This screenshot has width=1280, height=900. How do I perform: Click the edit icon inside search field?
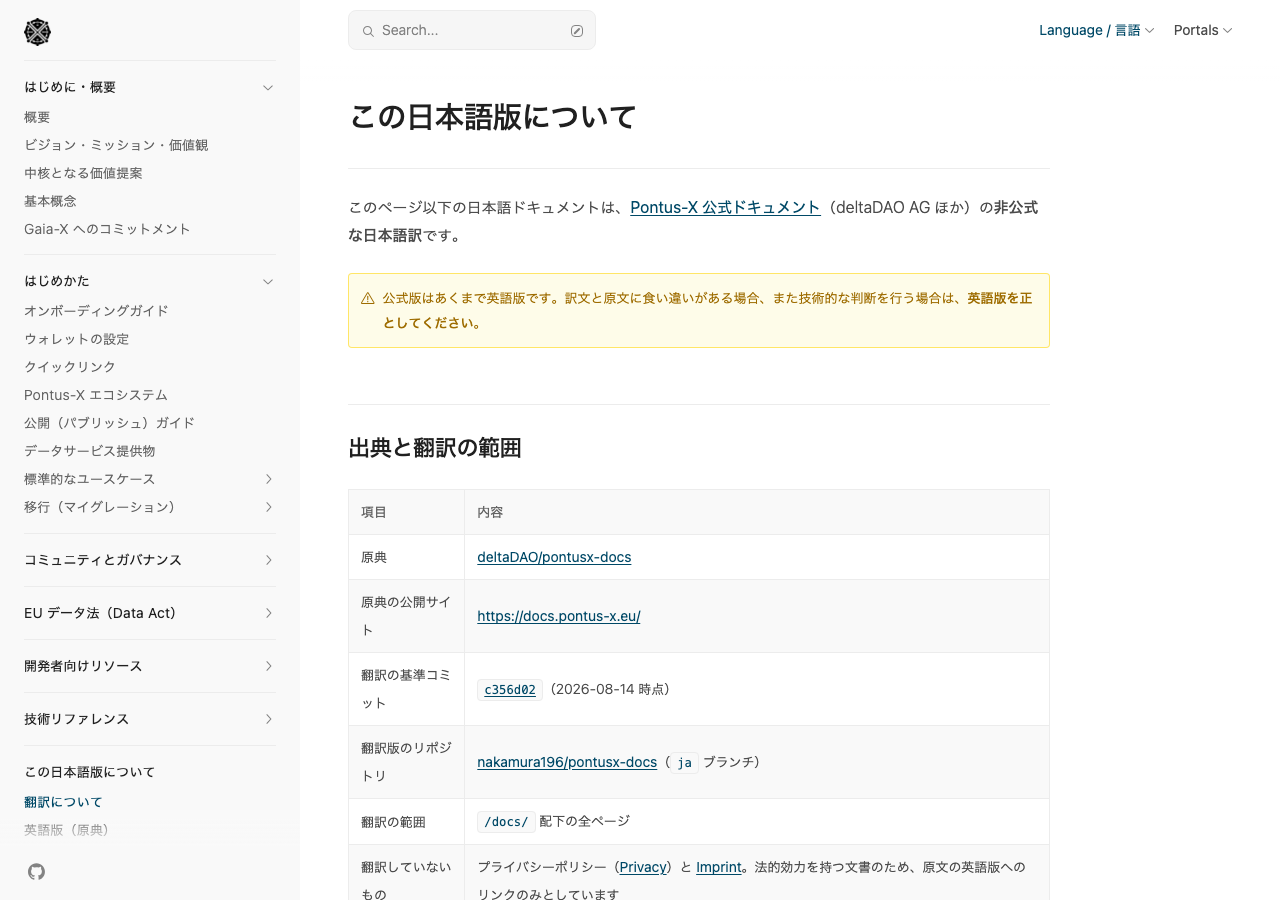pos(577,31)
